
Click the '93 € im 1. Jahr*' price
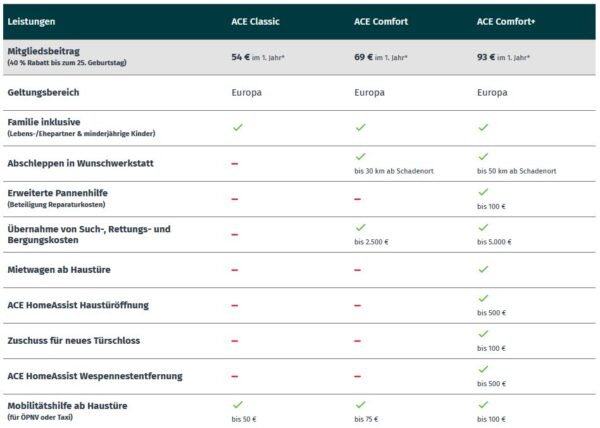pyautogui.click(x=504, y=57)
